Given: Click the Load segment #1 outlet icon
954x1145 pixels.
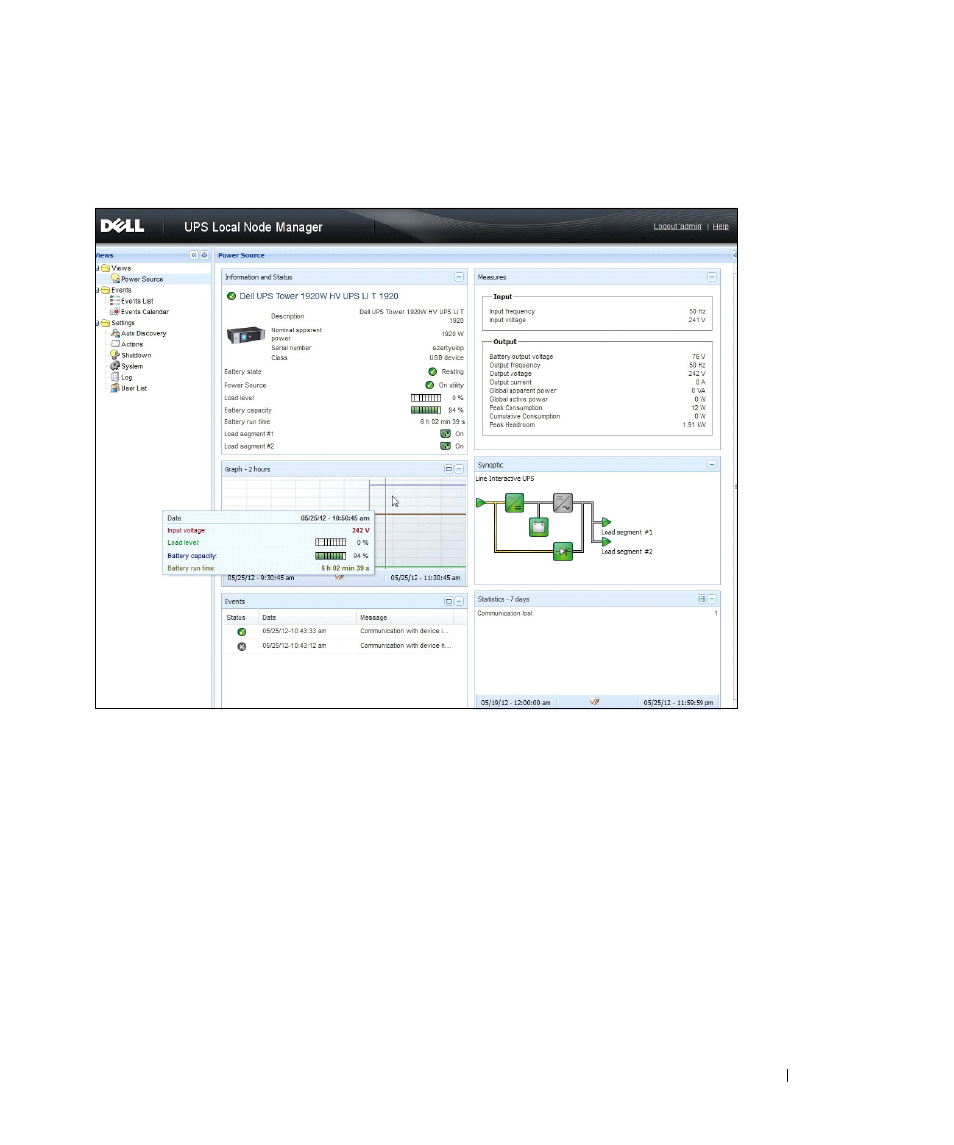Looking at the screenshot, I should pyautogui.click(x=445, y=434).
